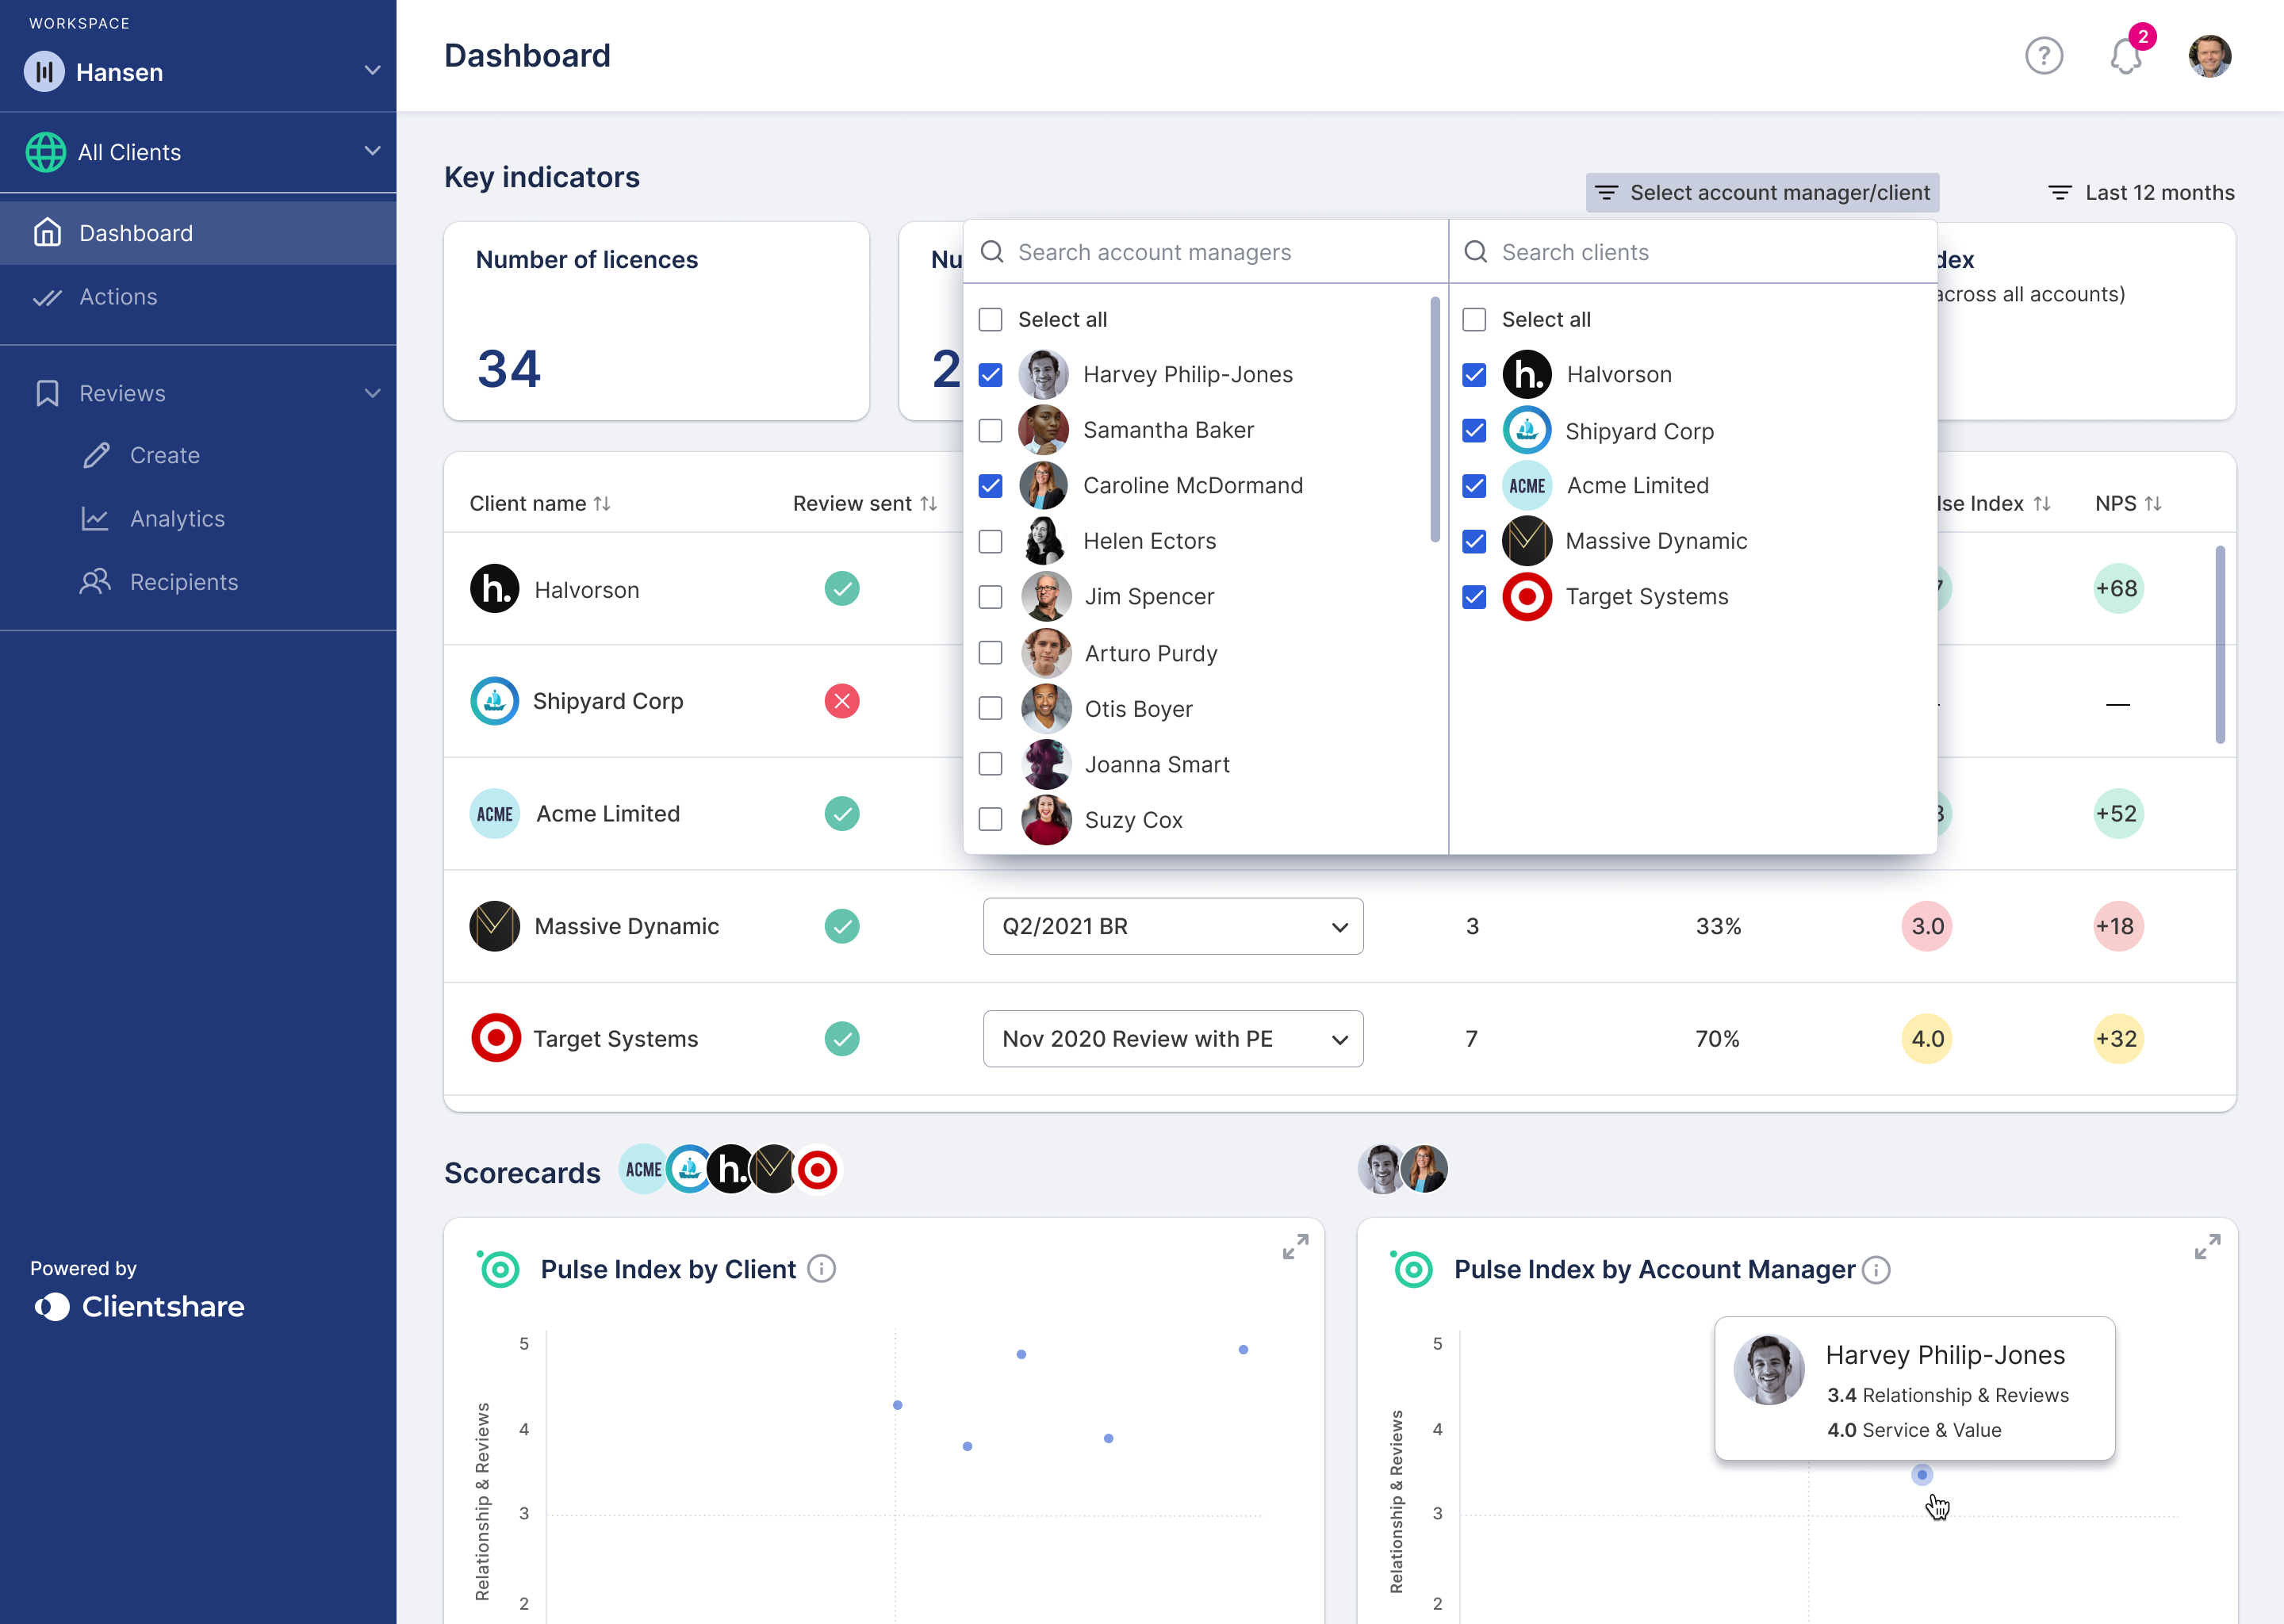Open Last 12 months period filter
Image resolution: width=2284 pixels, height=1624 pixels.
[2141, 192]
